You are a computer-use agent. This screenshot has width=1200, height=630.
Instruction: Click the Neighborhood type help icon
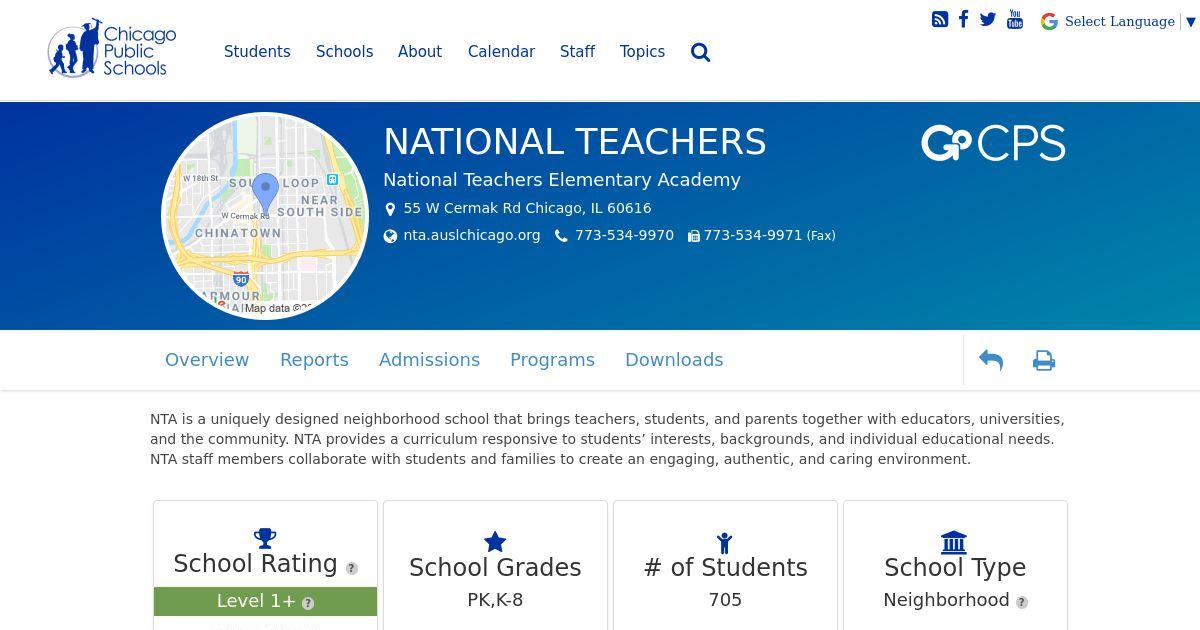[x=1022, y=602]
